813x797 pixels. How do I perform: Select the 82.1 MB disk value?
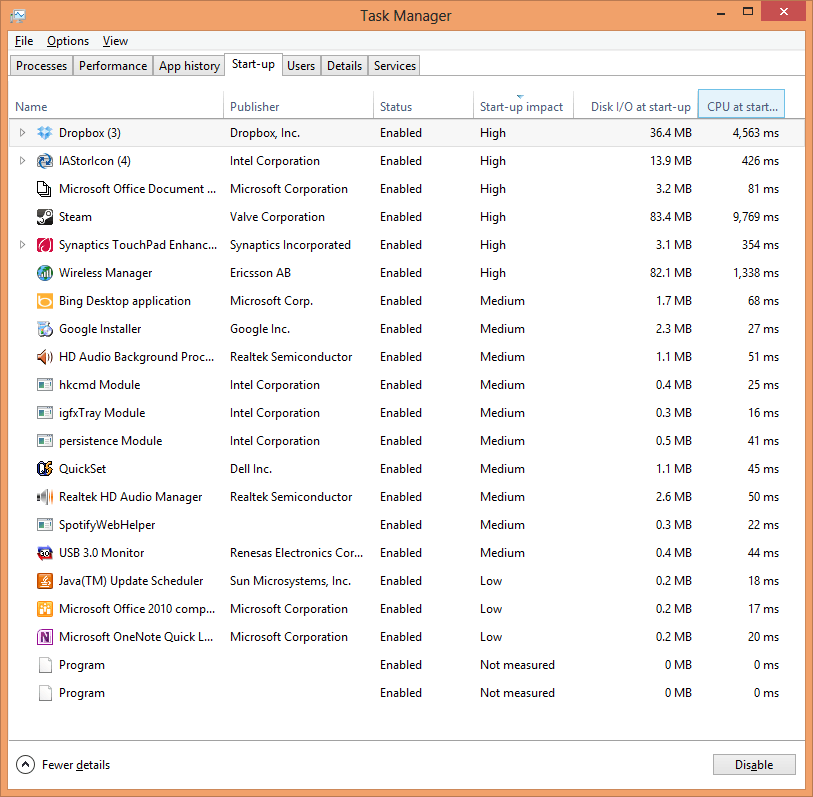[670, 273]
